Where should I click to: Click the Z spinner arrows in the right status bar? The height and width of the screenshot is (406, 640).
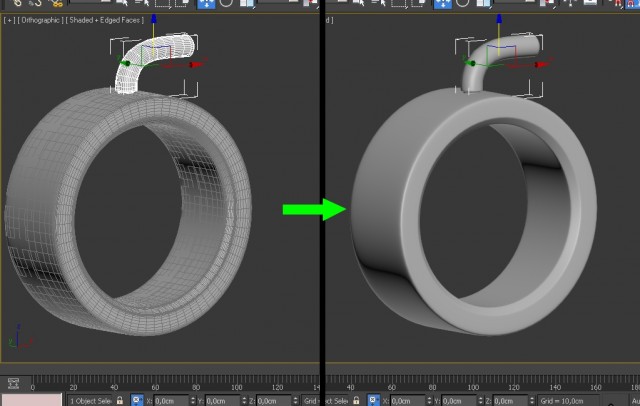tap(532, 401)
